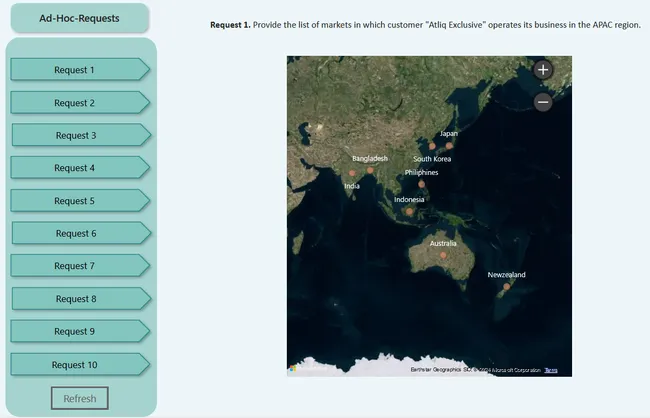Navigate to Request 4
The width and height of the screenshot is (650, 418).
tap(80, 168)
